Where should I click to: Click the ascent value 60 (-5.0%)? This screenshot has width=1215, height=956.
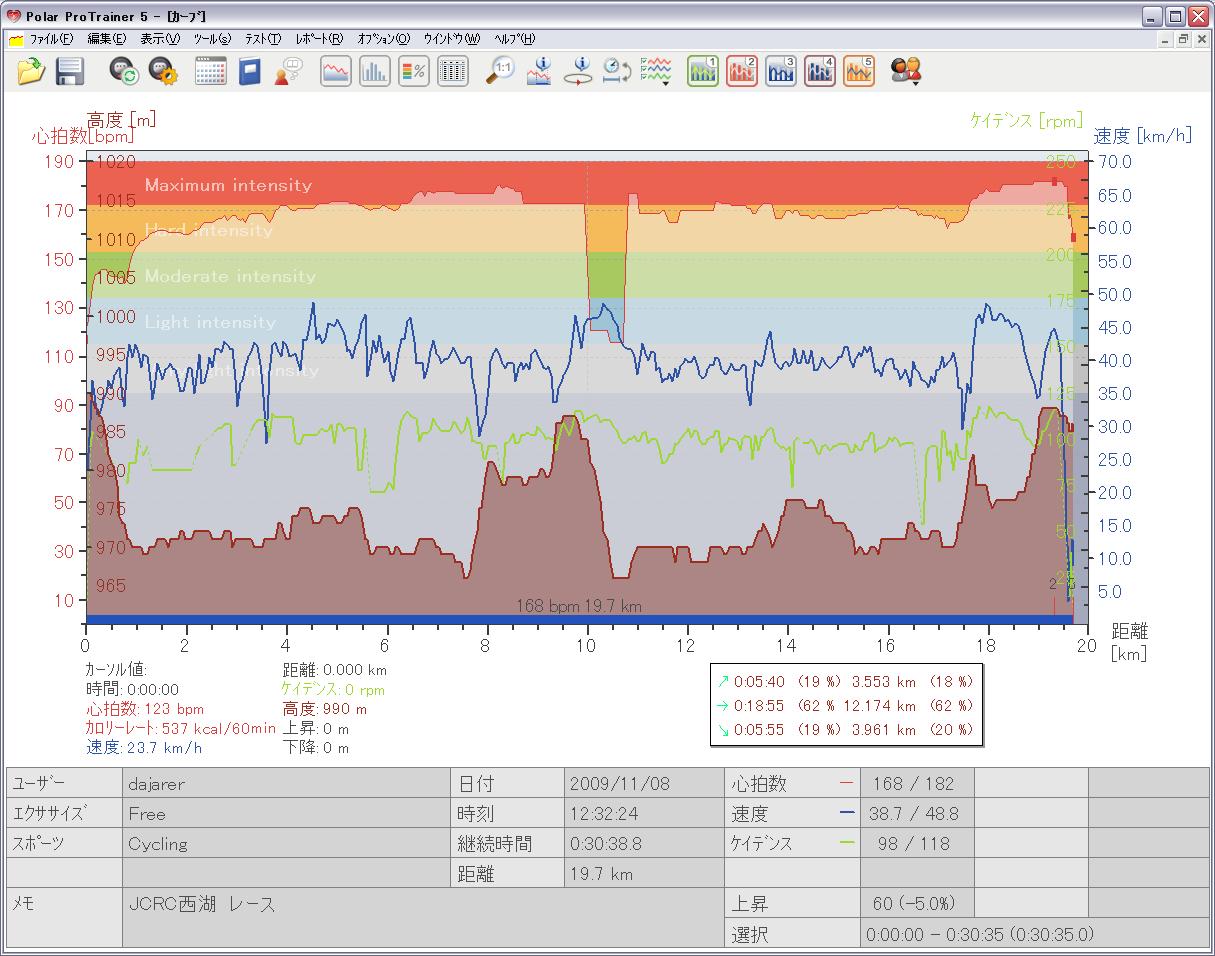(917, 904)
